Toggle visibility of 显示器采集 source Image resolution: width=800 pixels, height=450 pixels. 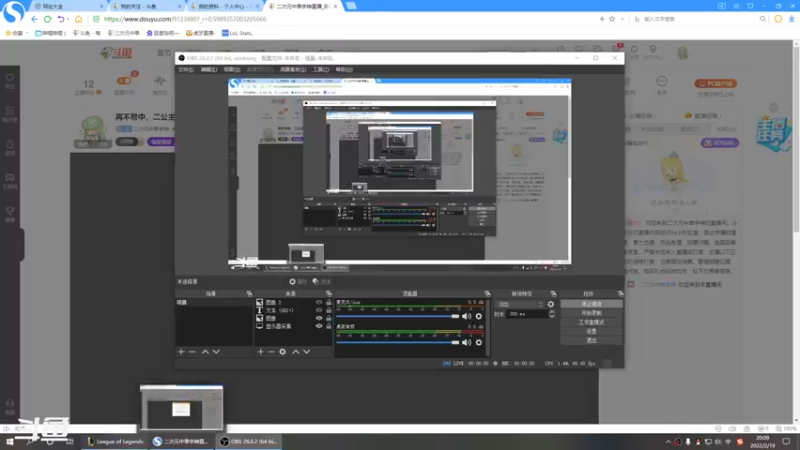(319, 326)
